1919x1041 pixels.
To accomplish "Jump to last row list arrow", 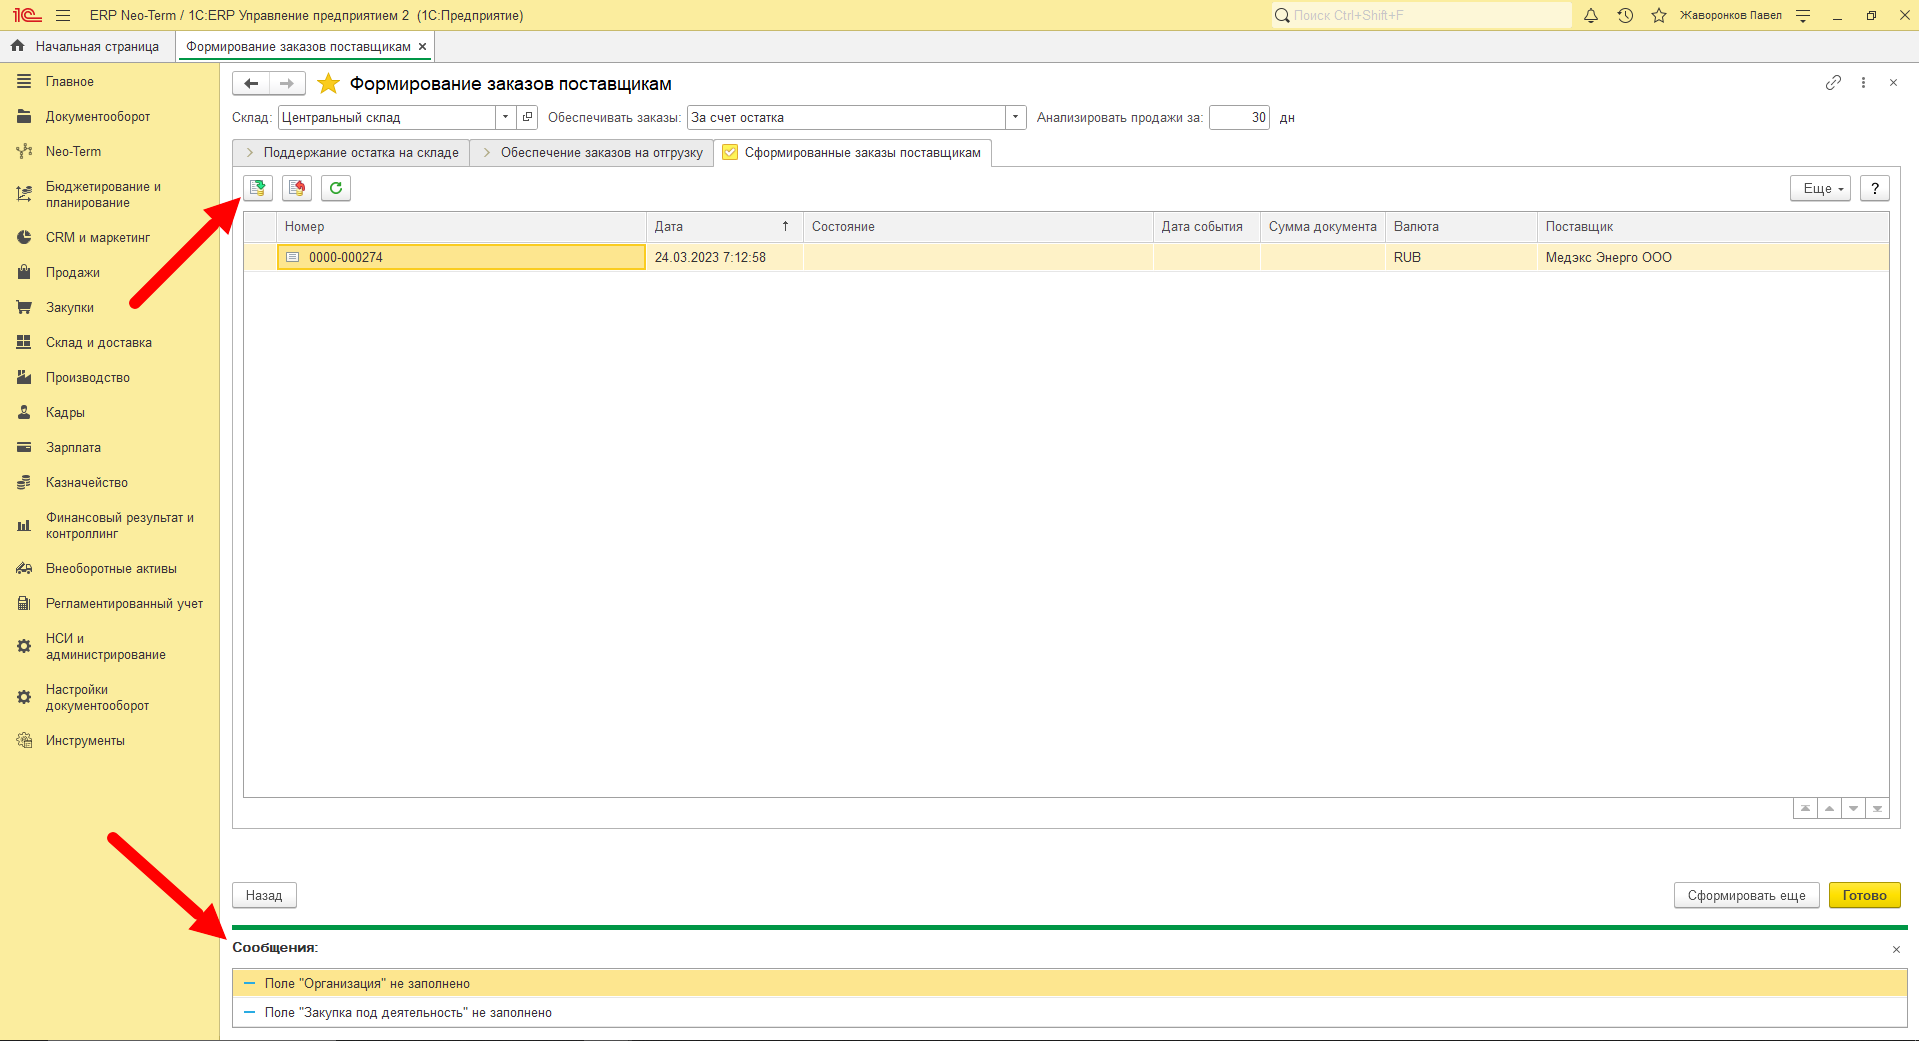I will [x=1877, y=808].
